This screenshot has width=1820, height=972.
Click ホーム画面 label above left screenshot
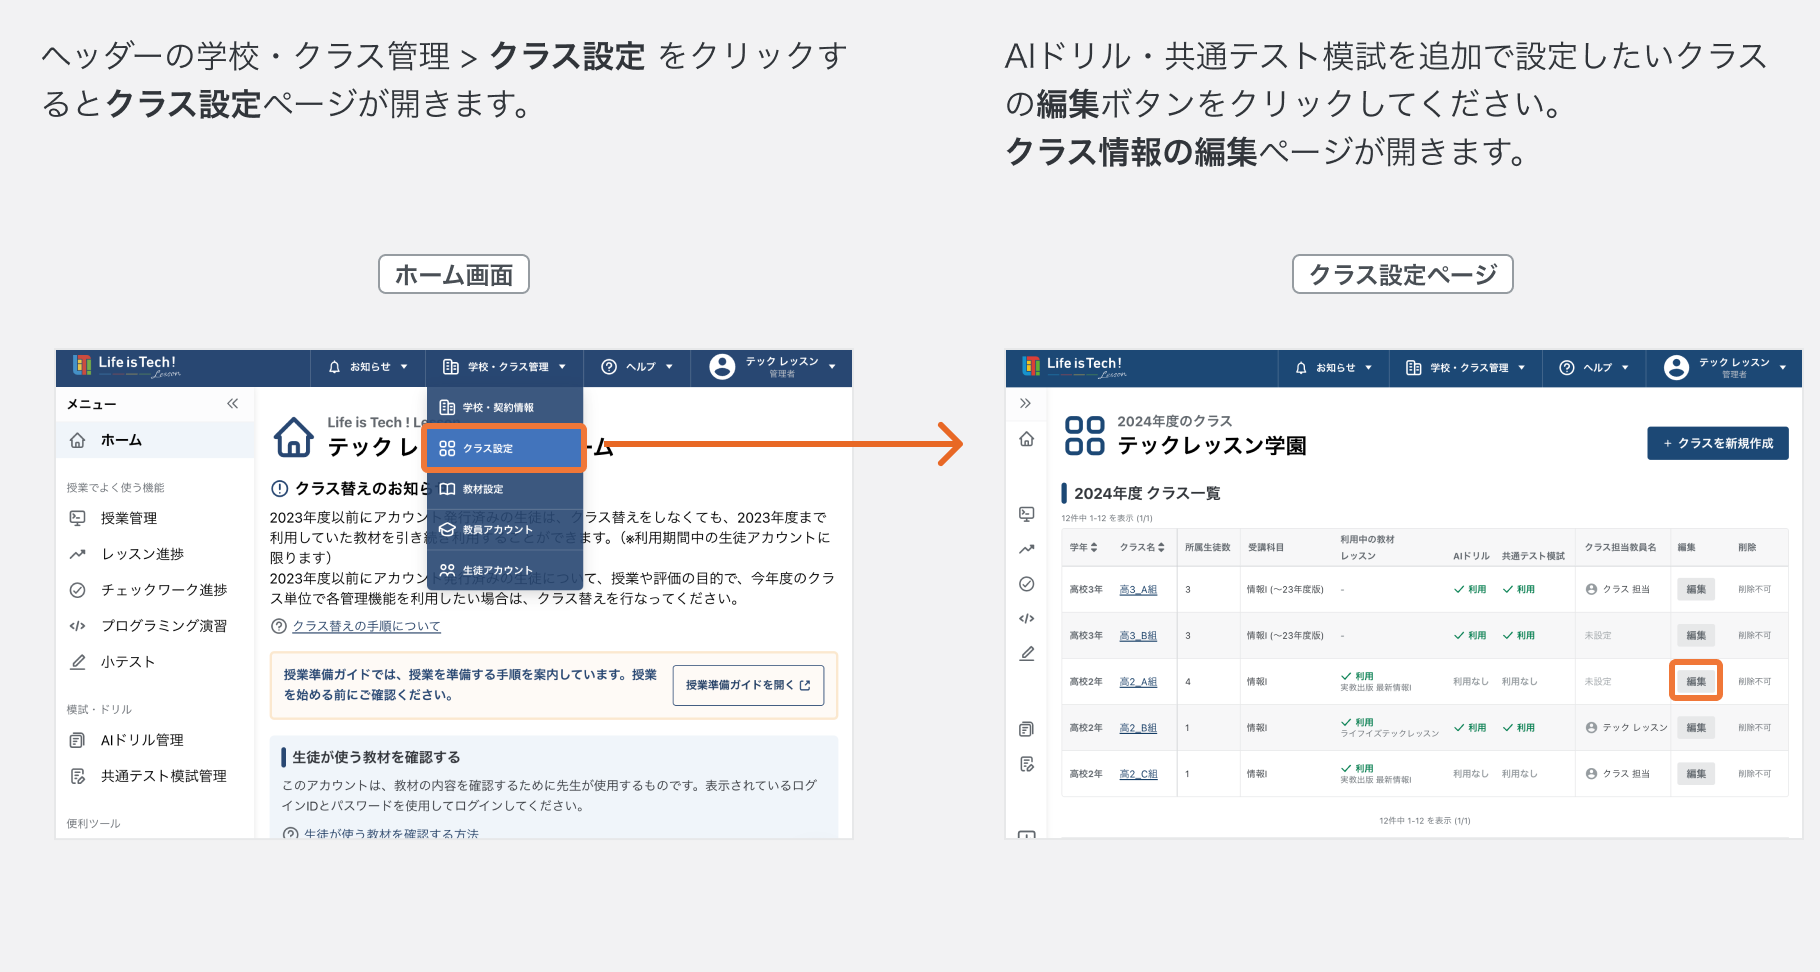(454, 274)
